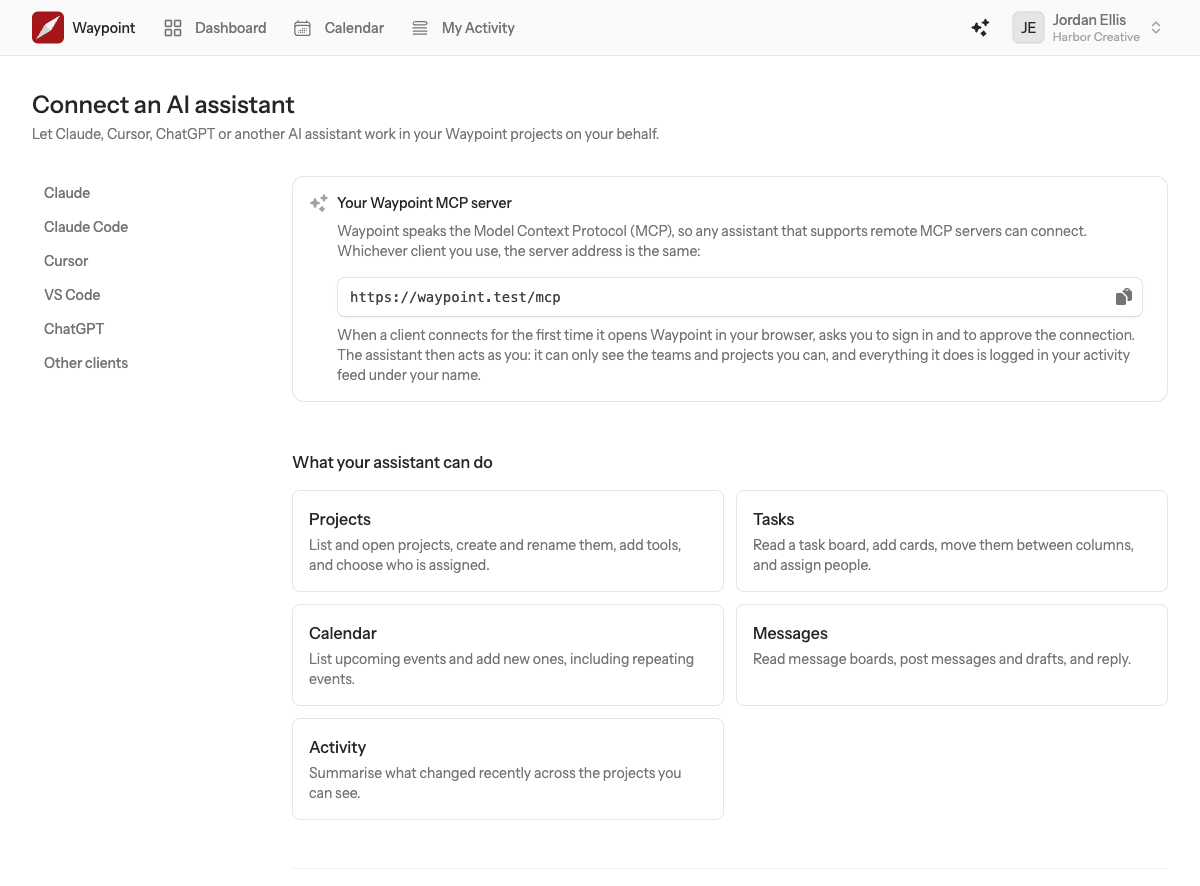The width and height of the screenshot is (1200, 886).
Task: Click the Calendar icon in the top navigation
Action: pyautogui.click(x=302, y=28)
